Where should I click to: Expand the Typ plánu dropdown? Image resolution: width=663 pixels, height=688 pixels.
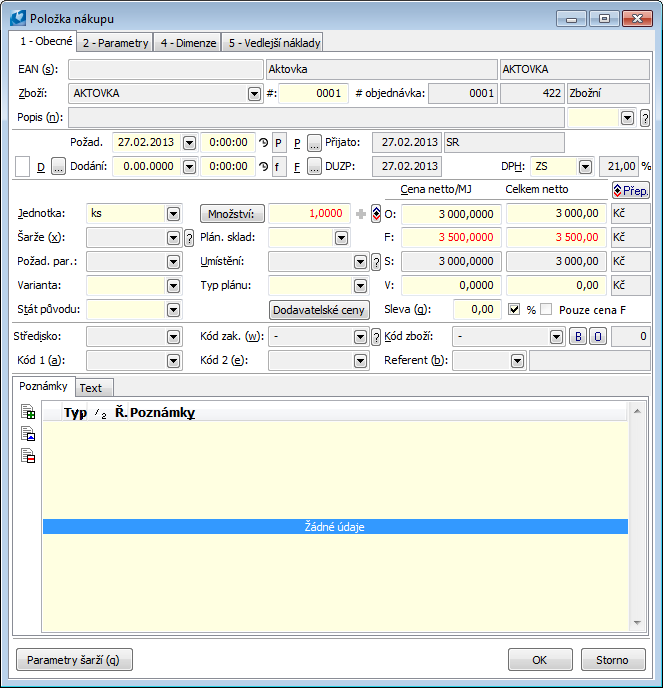coord(360,286)
